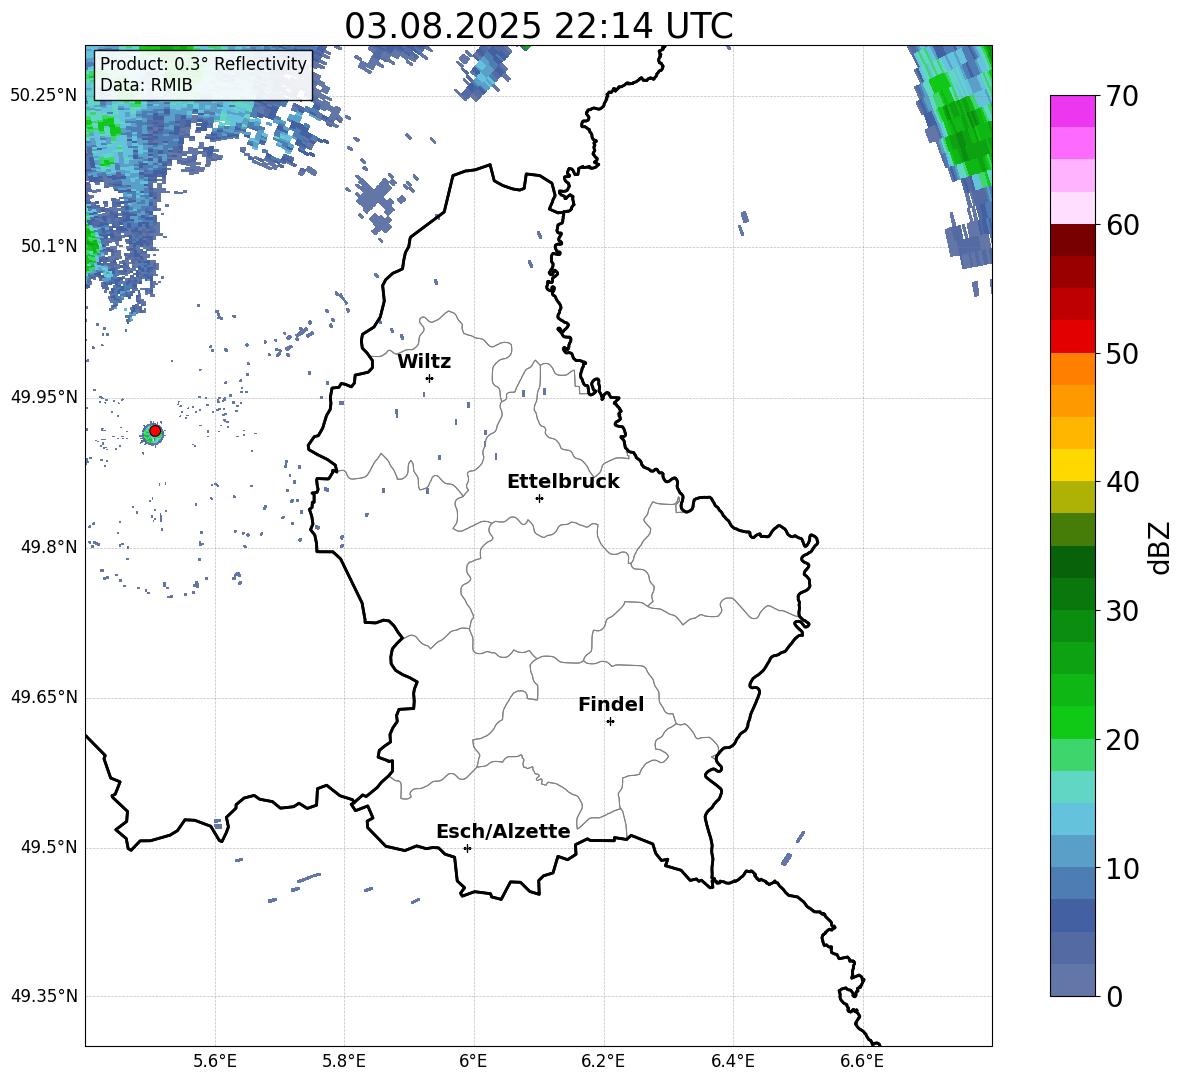Click the 5.6°E longitude label
1184x1081 pixels.
215,1061
